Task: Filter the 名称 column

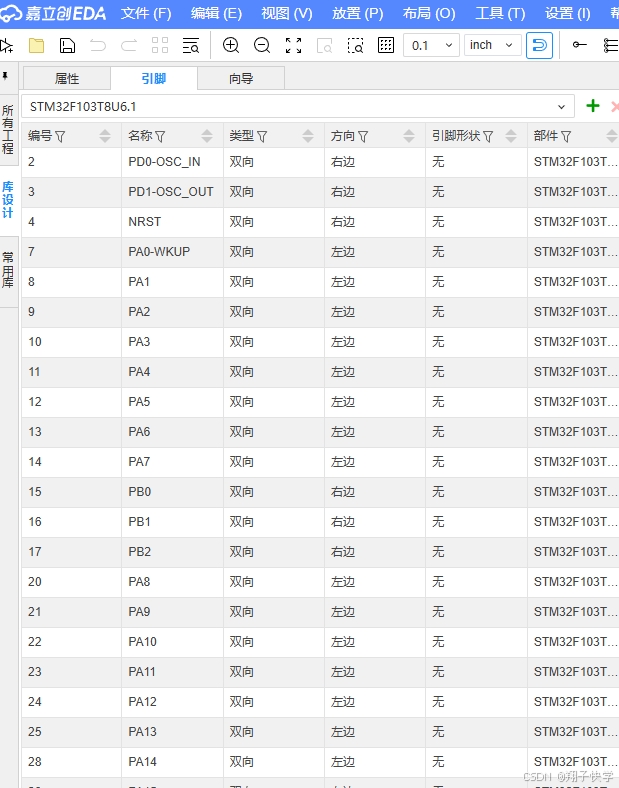Action: click(160, 136)
